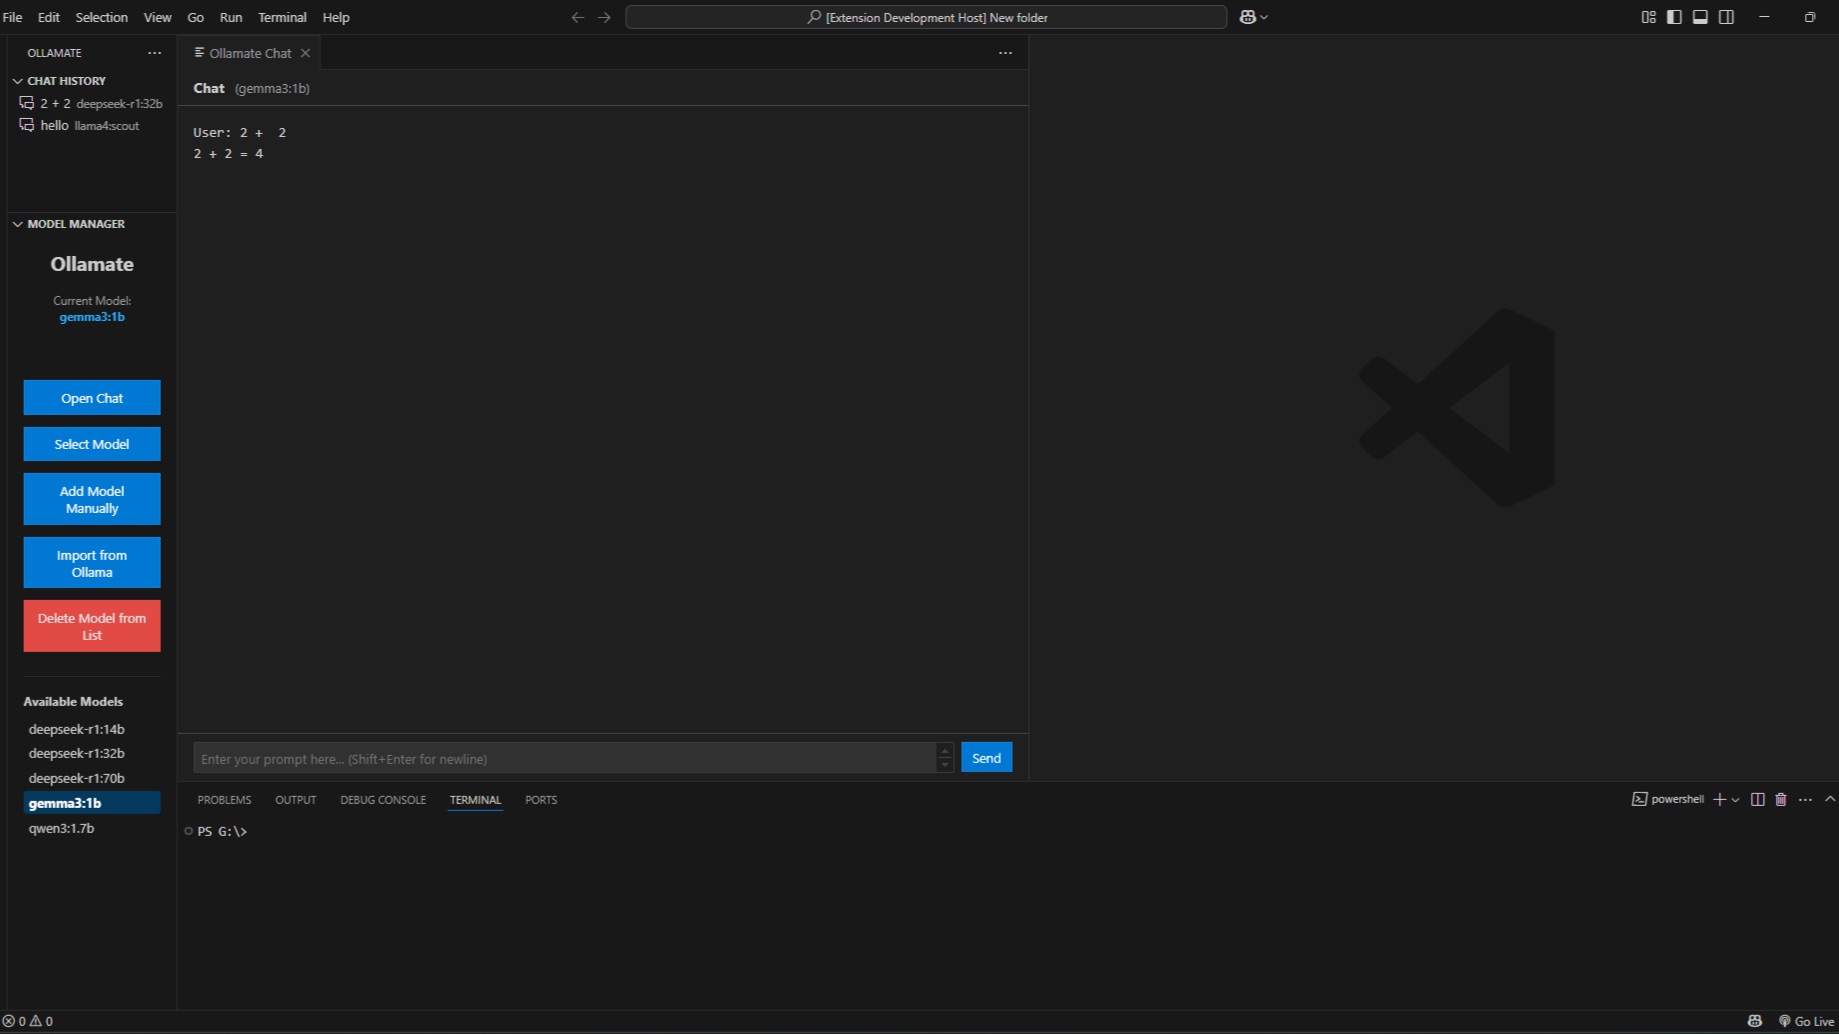
Task: Open chat history entry '2 + 2'
Action: (x=91, y=103)
